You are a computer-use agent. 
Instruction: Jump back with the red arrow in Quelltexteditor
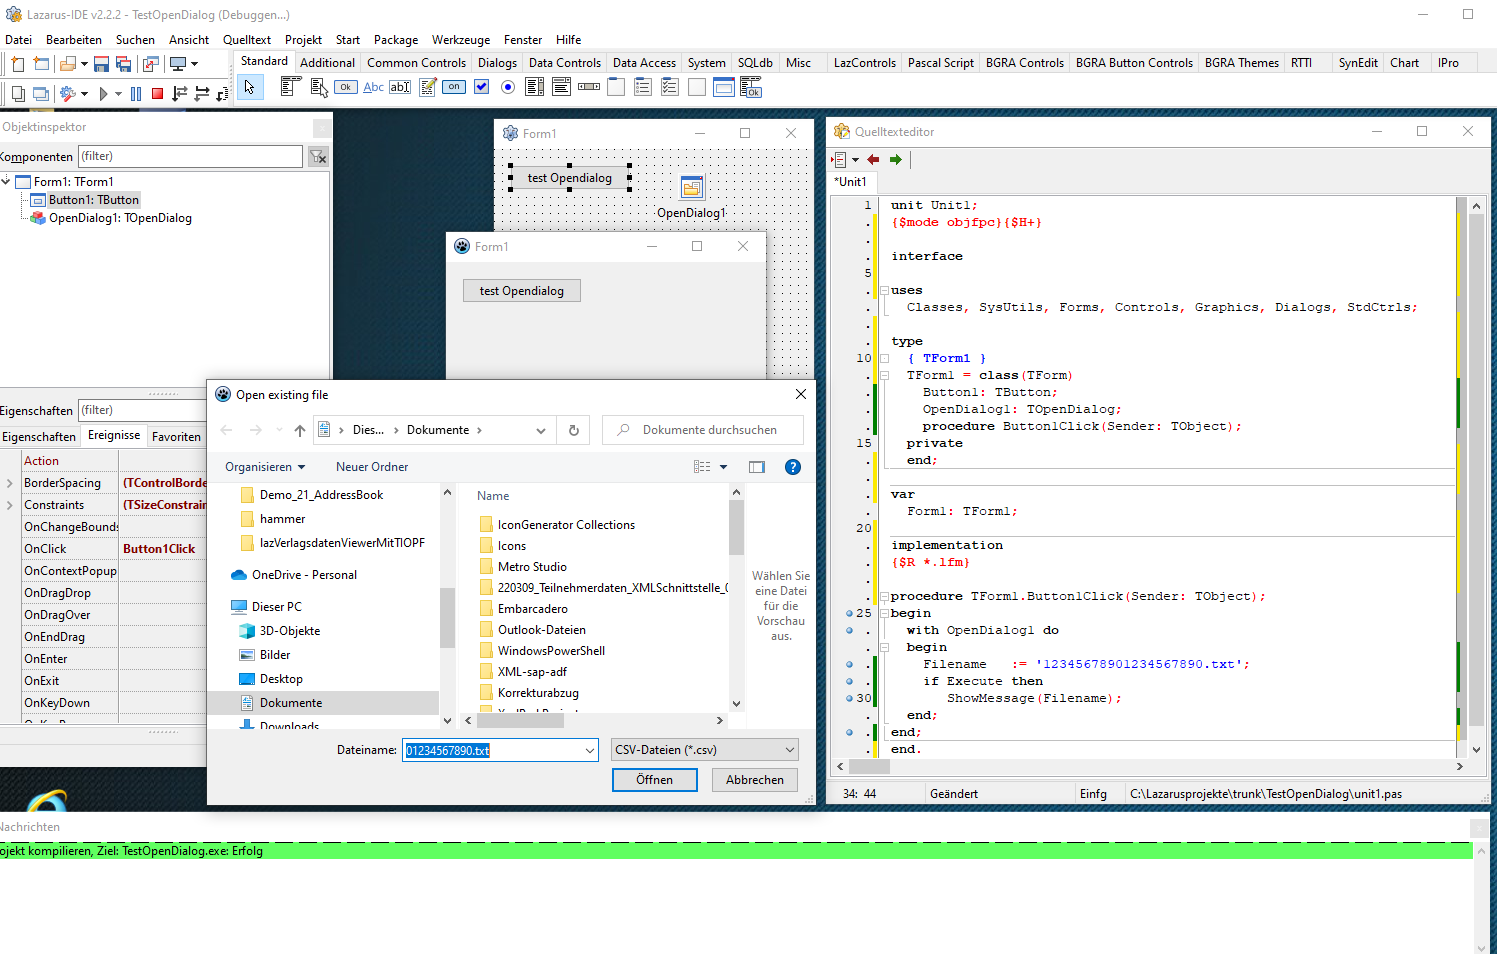tap(873, 160)
